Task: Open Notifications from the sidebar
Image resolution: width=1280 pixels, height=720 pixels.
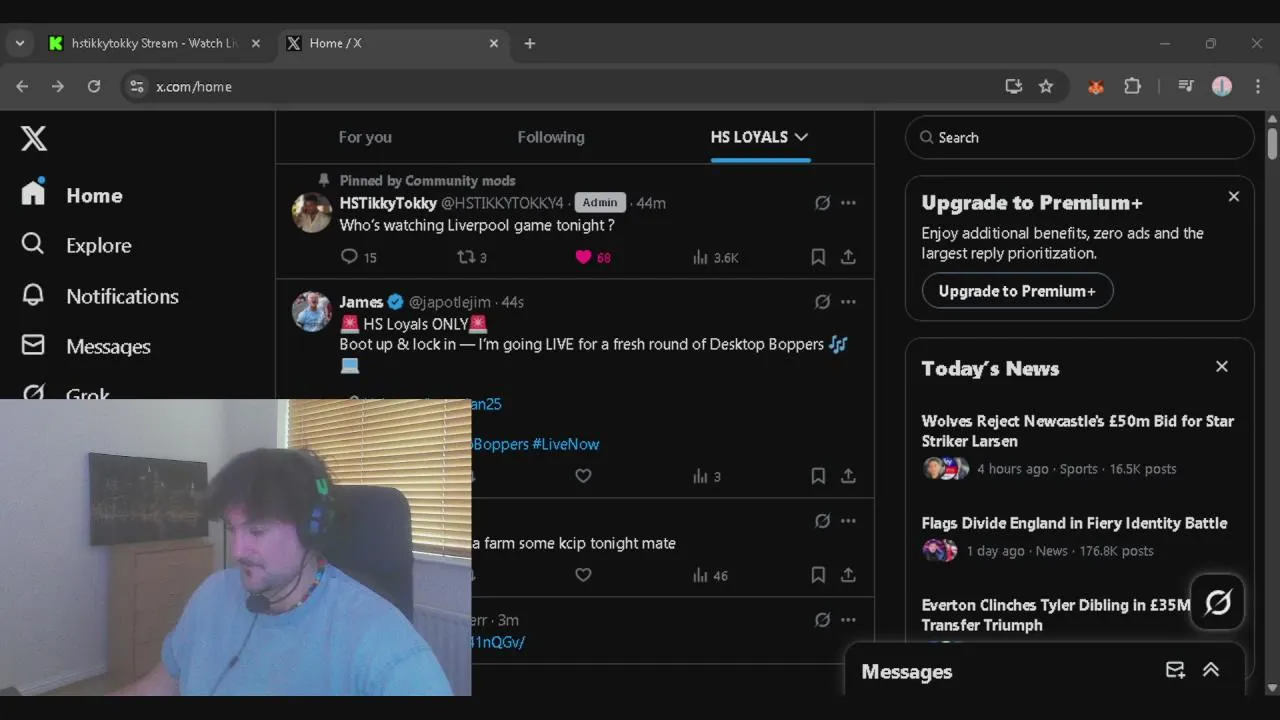Action: (100, 296)
